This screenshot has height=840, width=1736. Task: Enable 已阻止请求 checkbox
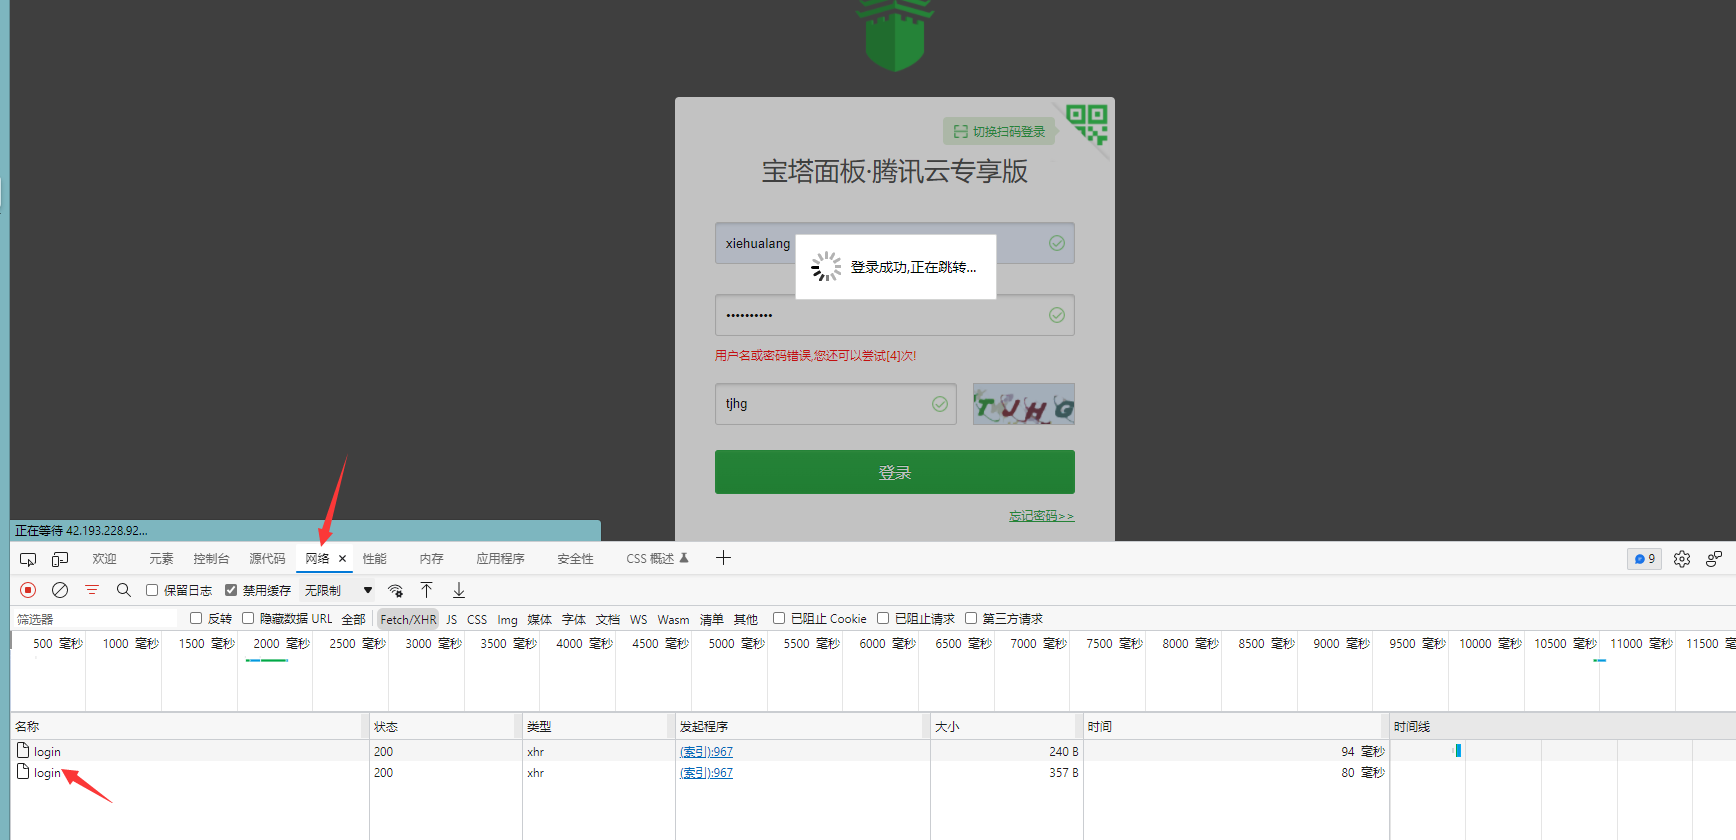point(883,618)
